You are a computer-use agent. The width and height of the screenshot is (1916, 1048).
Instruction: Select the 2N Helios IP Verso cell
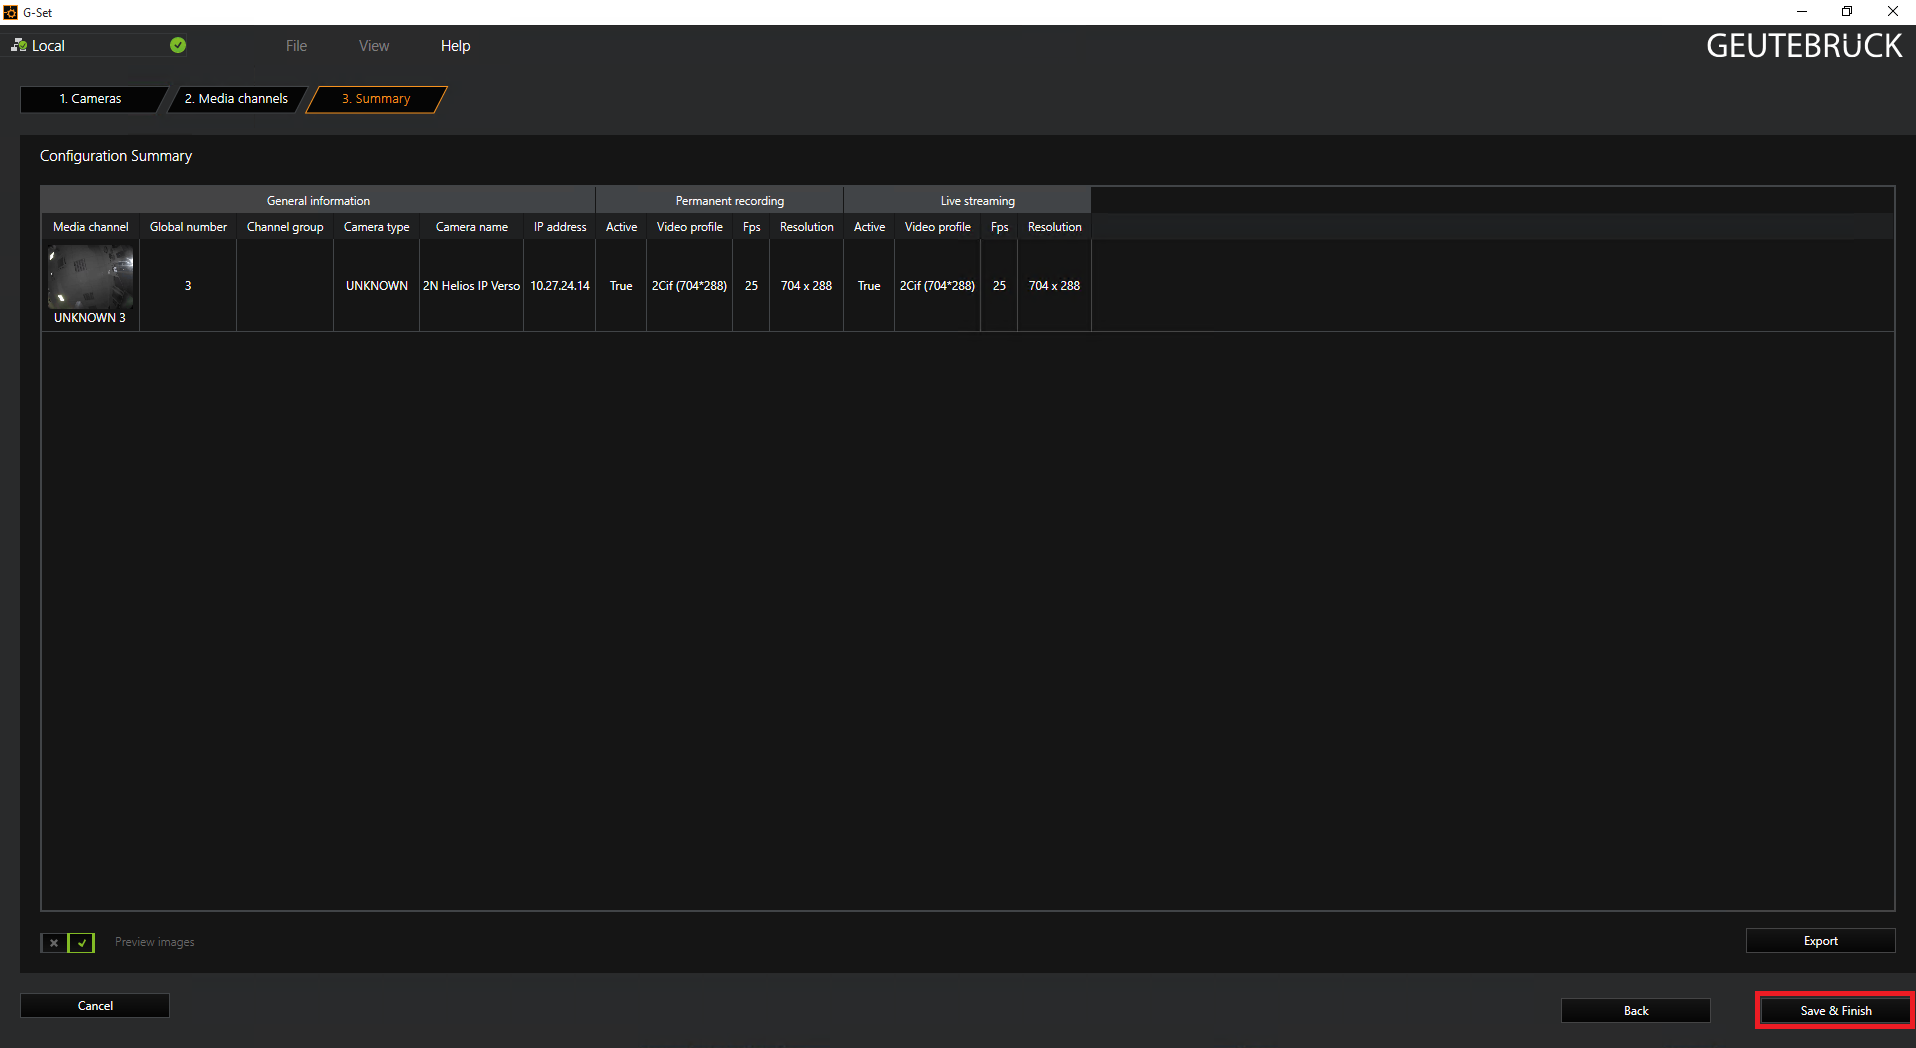pos(471,286)
